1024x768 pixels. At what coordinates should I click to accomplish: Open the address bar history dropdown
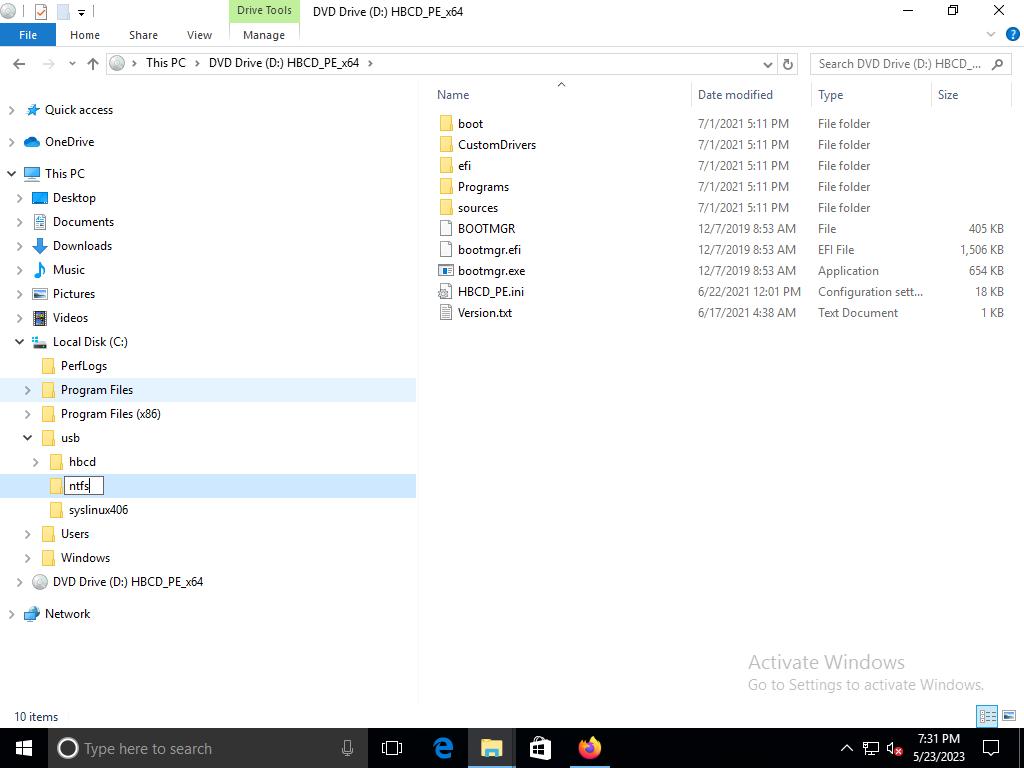767,63
